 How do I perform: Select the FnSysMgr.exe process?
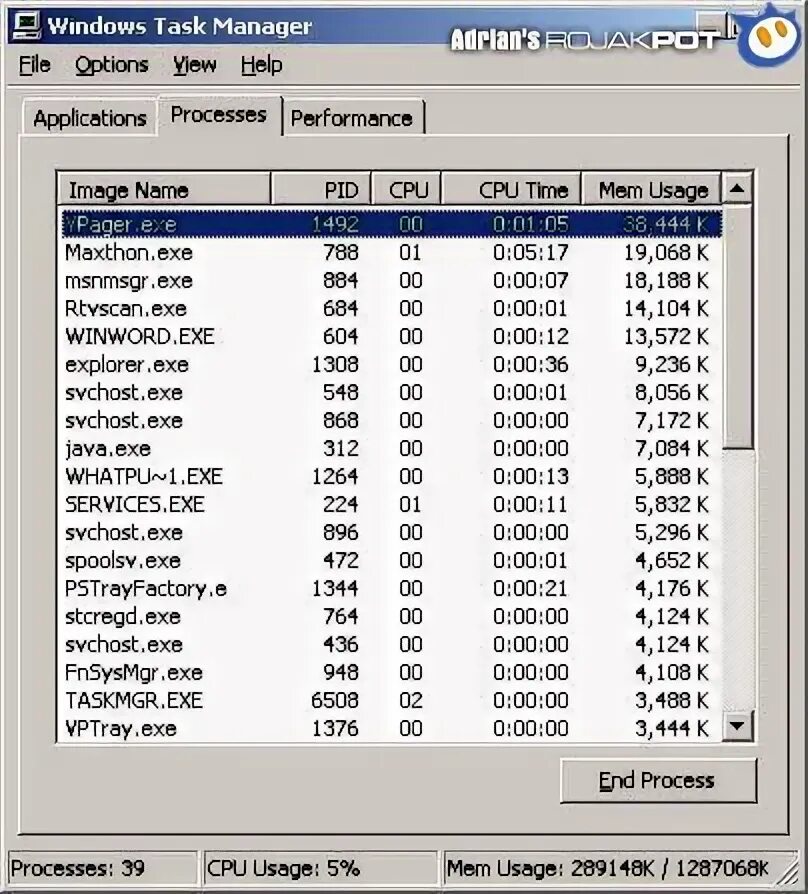tap(390, 672)
